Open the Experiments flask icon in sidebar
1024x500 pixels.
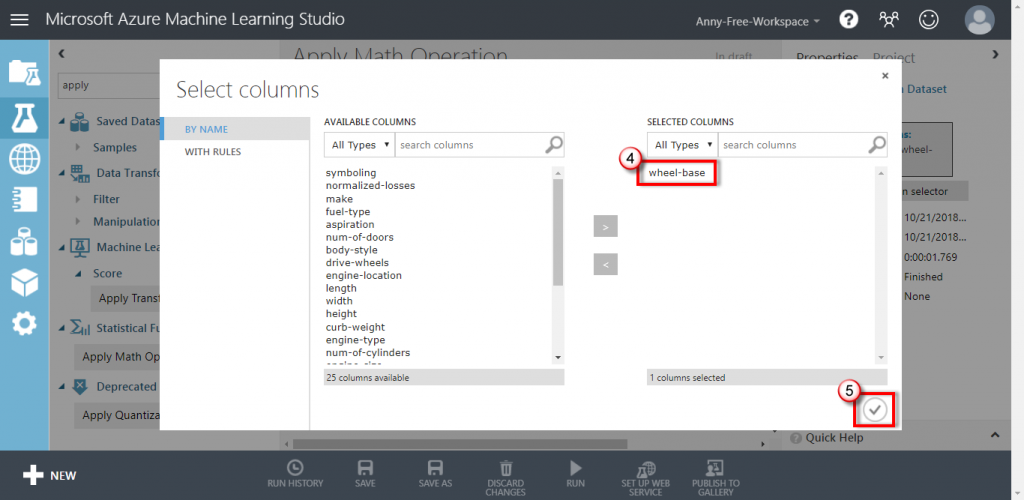click(x=24, y=117)
